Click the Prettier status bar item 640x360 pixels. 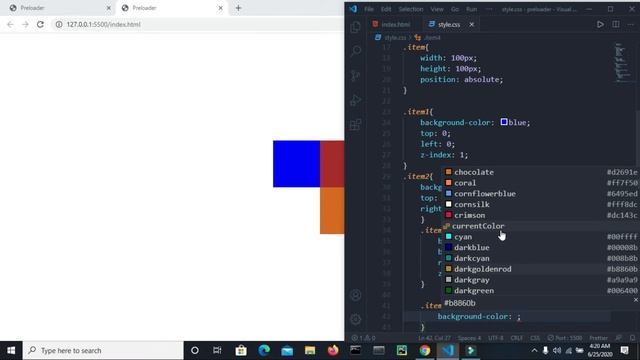click(598, 338)
